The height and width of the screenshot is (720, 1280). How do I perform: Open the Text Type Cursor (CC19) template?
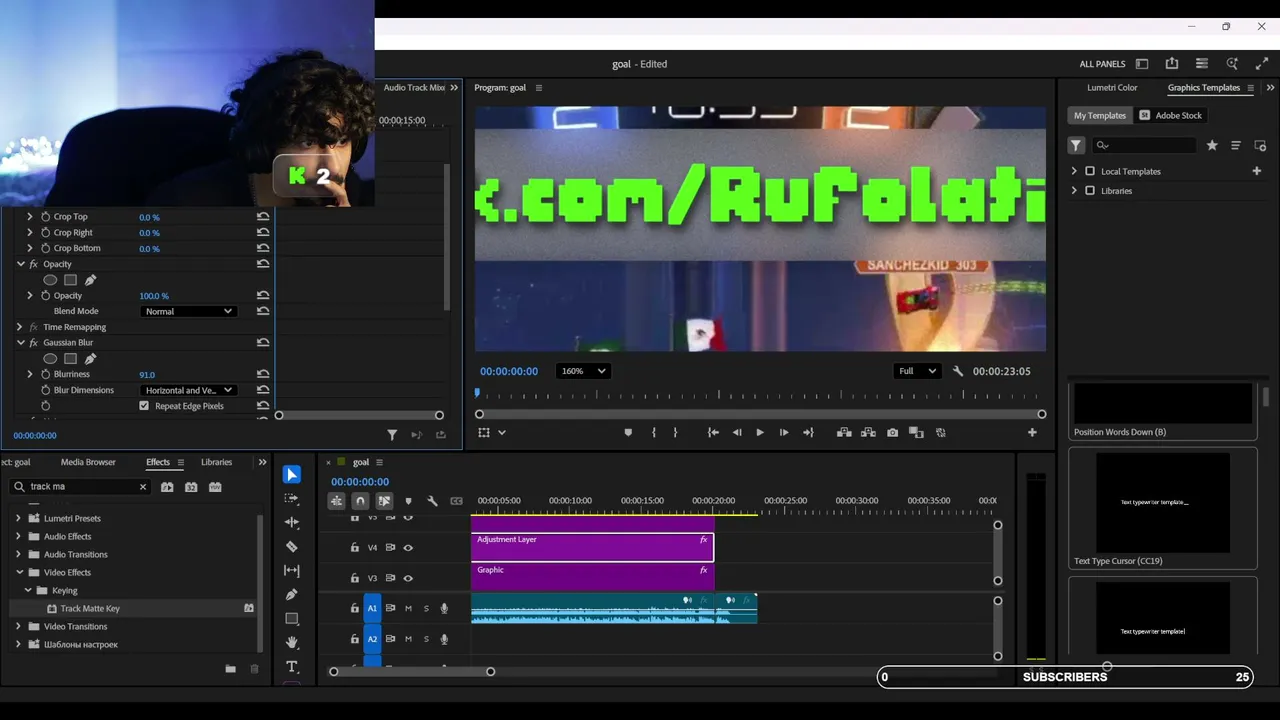pyautogui.click(x=1163, y=509)
